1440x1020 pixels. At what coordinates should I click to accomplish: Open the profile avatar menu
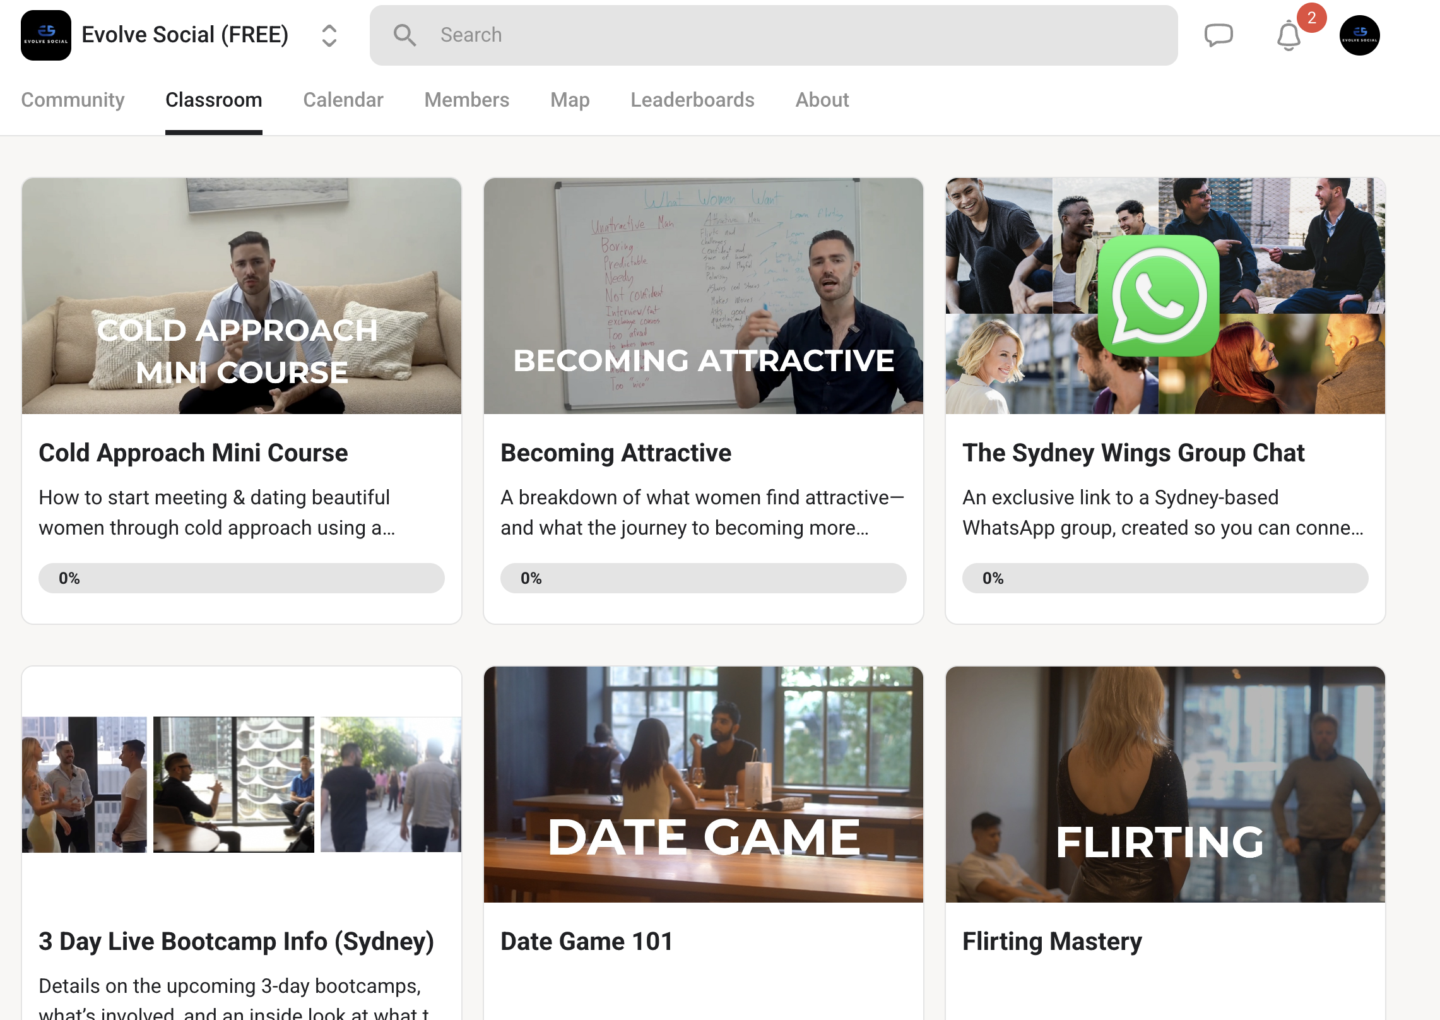pos(1359,35)
